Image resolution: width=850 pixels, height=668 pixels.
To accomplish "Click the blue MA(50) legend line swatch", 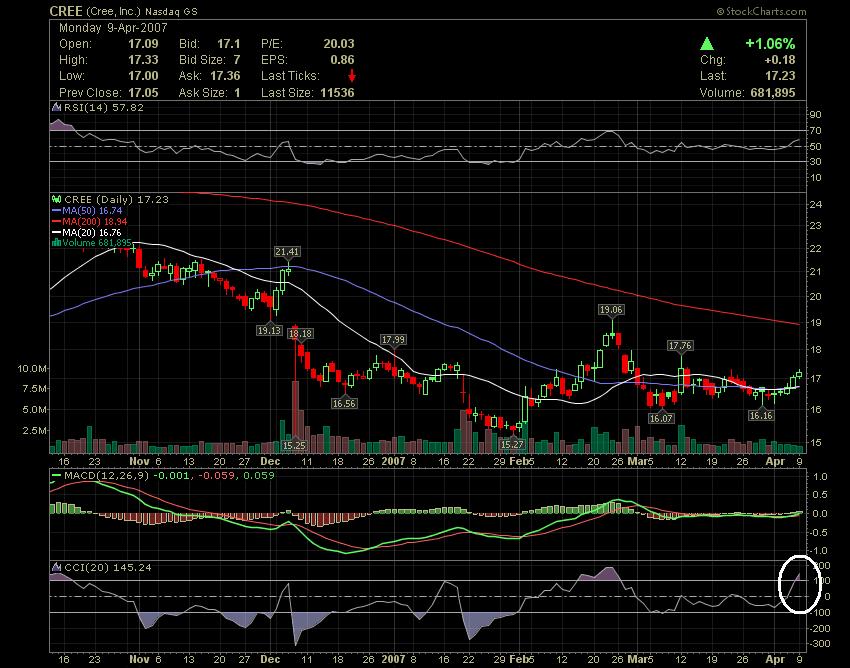I will [56, 210].
